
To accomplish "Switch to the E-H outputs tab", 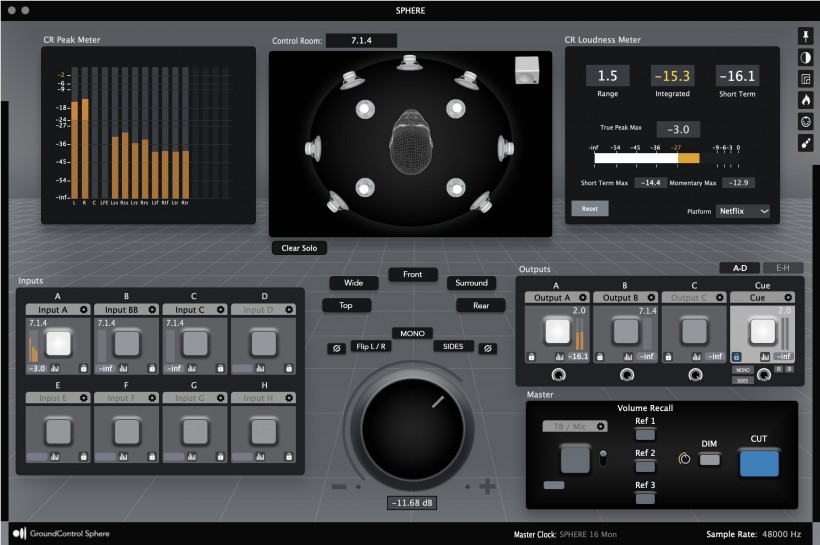I will pos(783,268).
